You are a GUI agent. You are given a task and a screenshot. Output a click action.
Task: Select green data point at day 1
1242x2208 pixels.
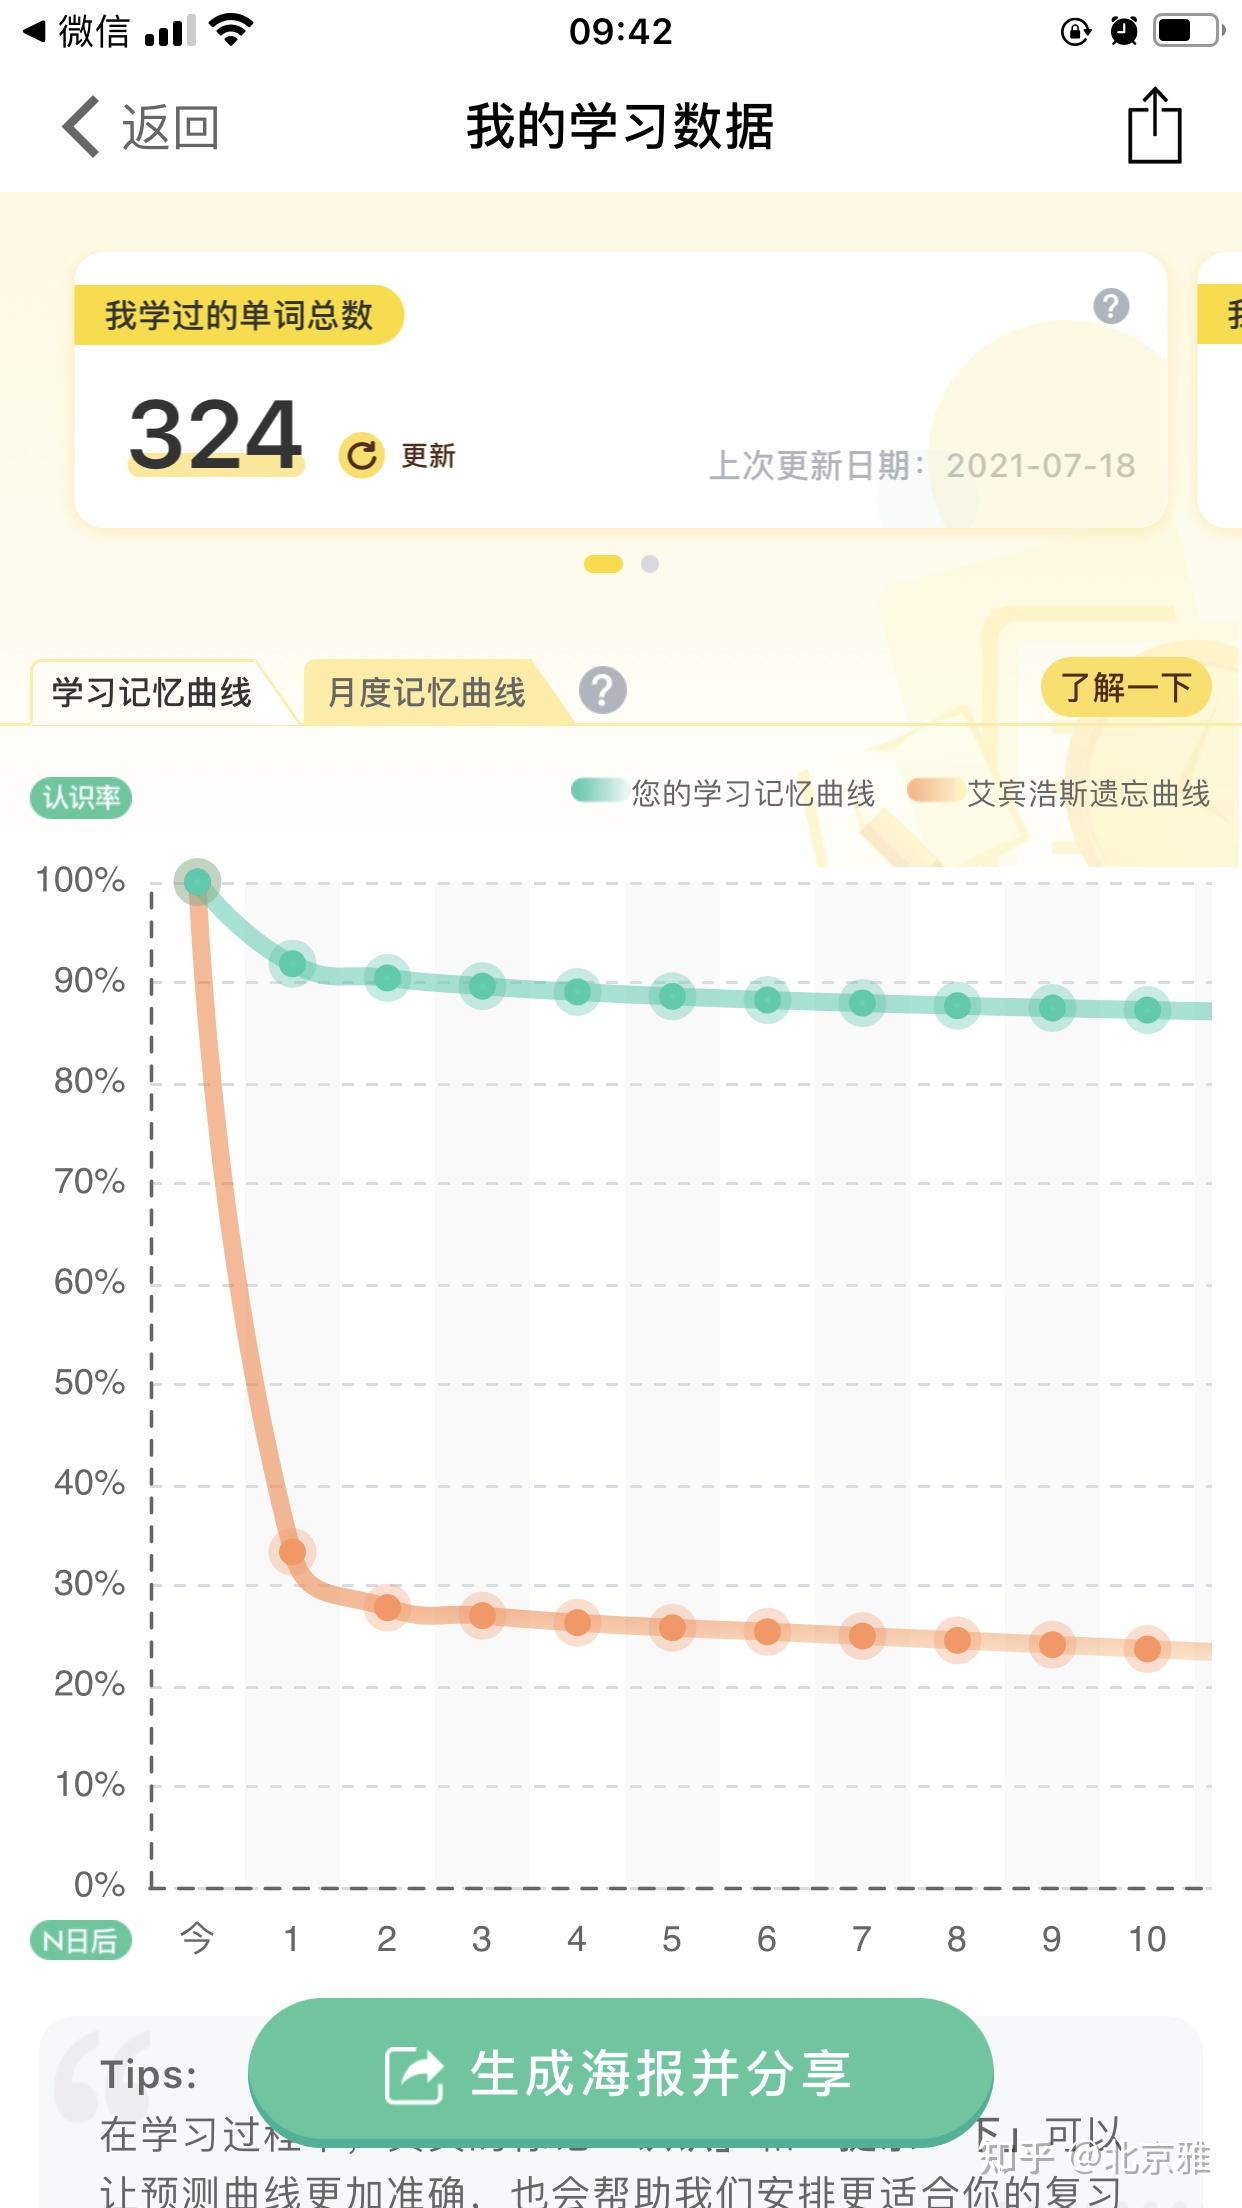pos(292,963)
